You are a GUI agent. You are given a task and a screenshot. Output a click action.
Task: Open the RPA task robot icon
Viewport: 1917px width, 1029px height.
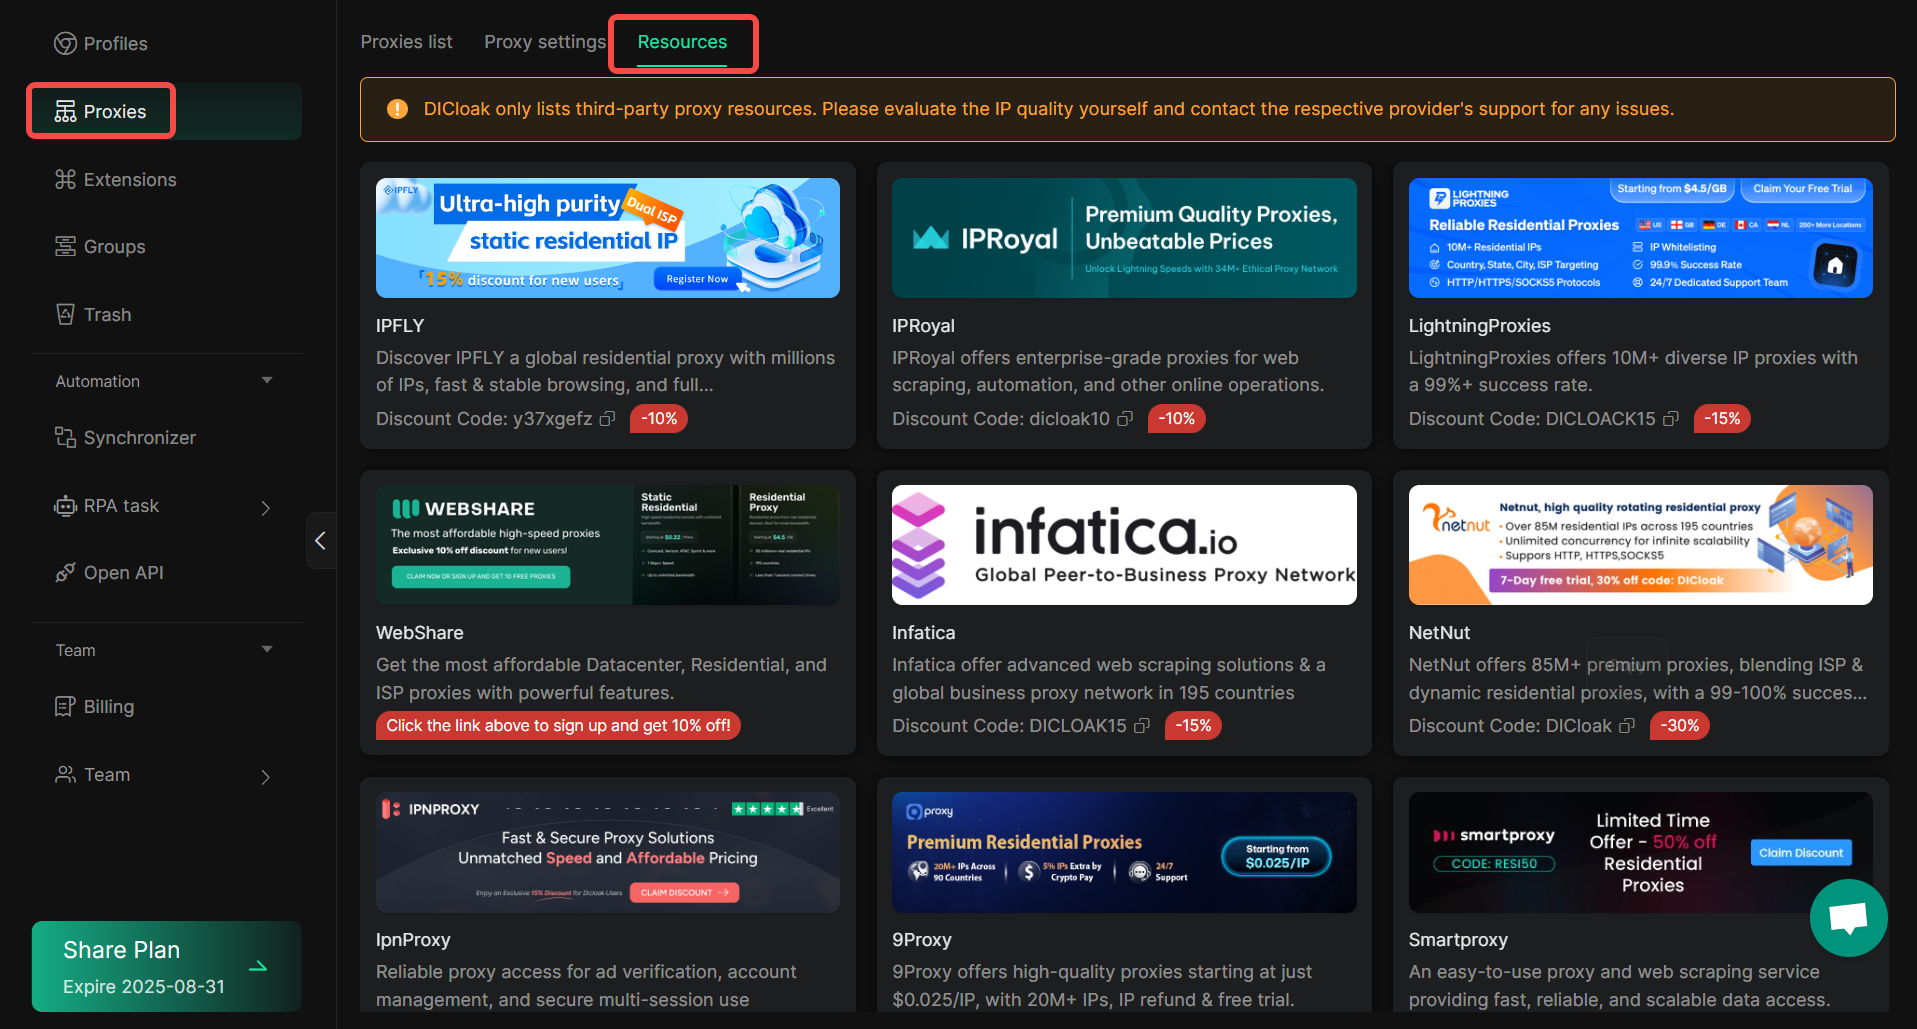(65, 506)
